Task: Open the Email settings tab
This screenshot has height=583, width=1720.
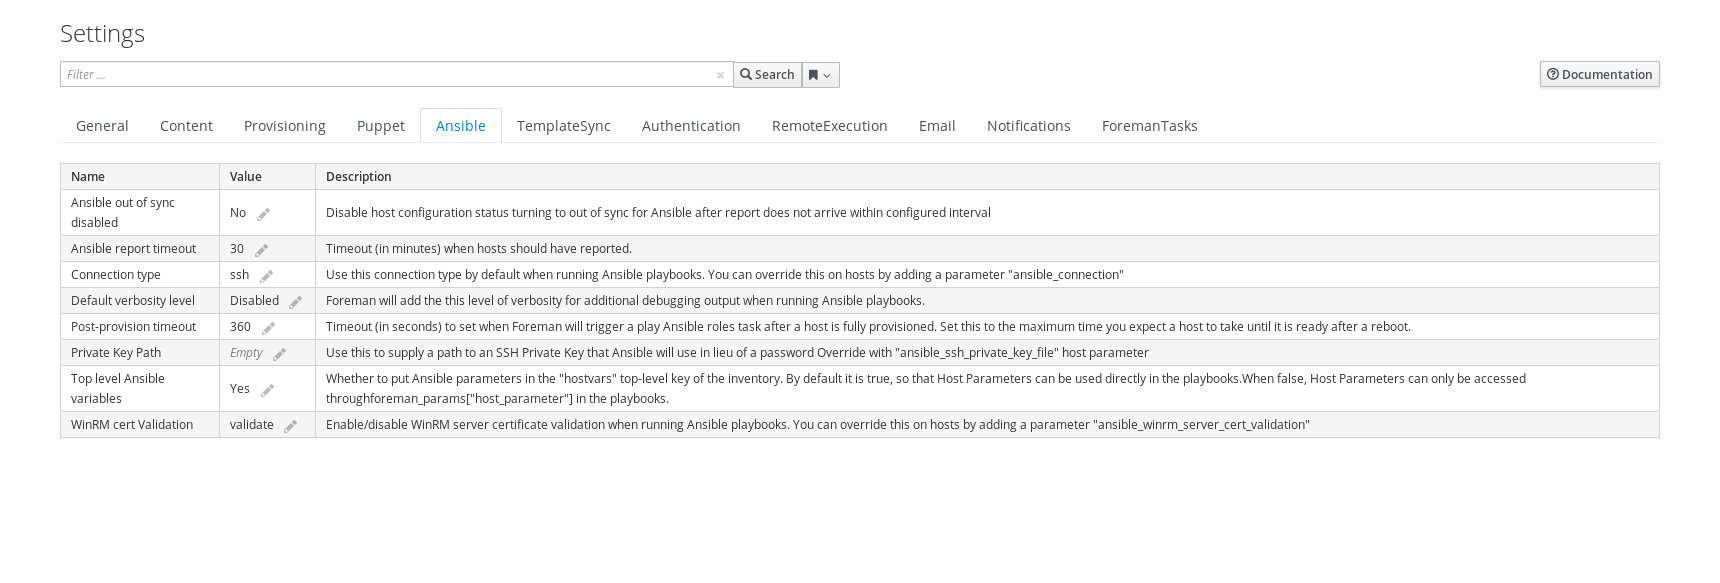Action: (937, 126)
